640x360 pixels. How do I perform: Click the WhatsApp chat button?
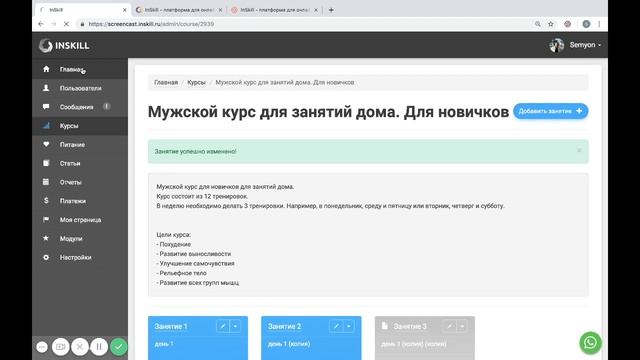point(590,343)
